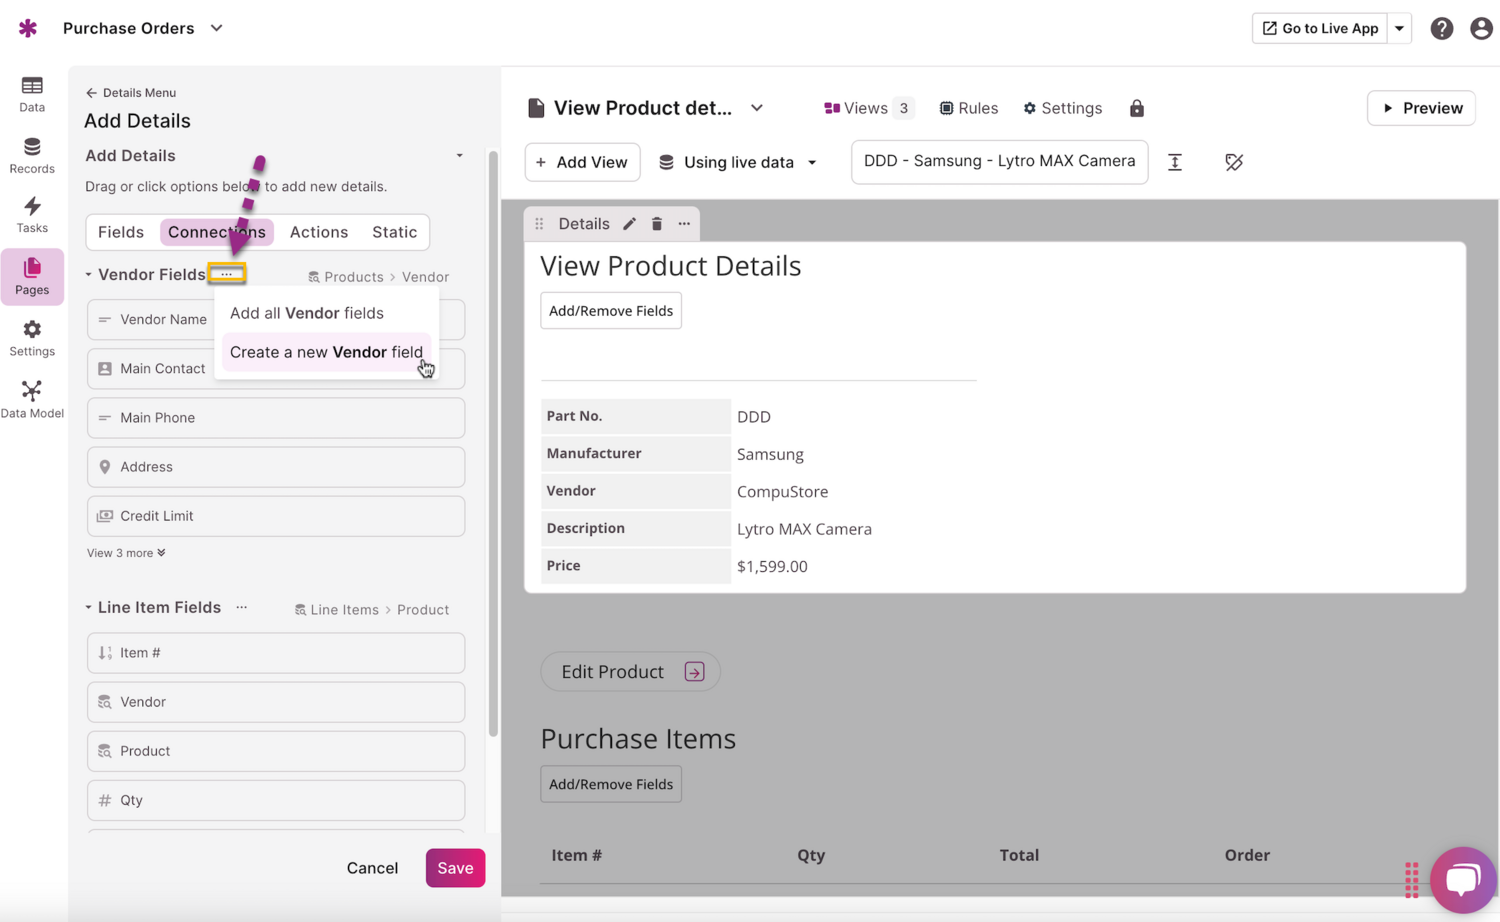Image resolution: width=1500 pixels, height=922 pixels.
Task: Open the help question mark icon
Action: coord(1441,28)
